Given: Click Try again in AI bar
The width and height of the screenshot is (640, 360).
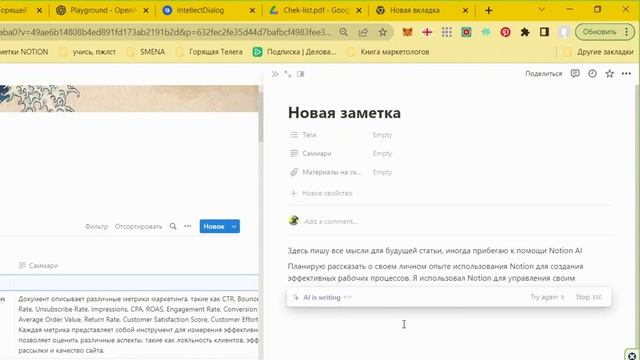Looking at the screenshot, I should coord(547,297).
